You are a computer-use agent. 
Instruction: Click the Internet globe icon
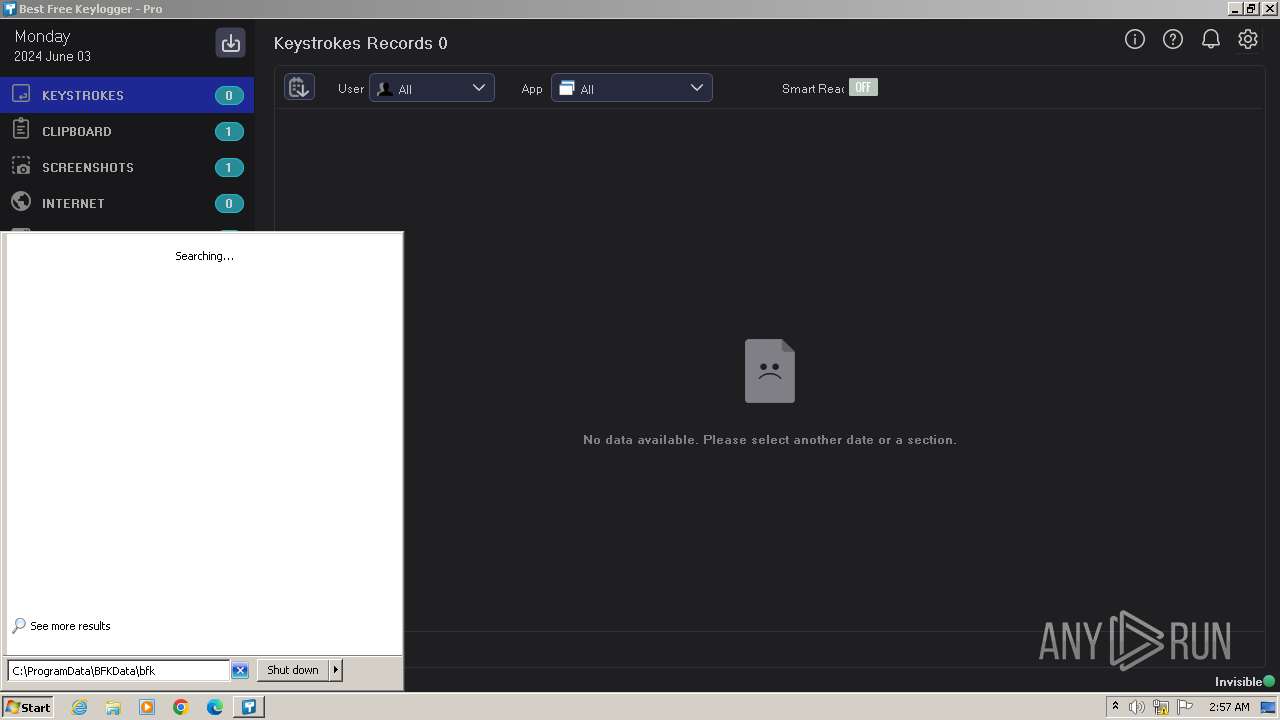(x=21, y=203)
